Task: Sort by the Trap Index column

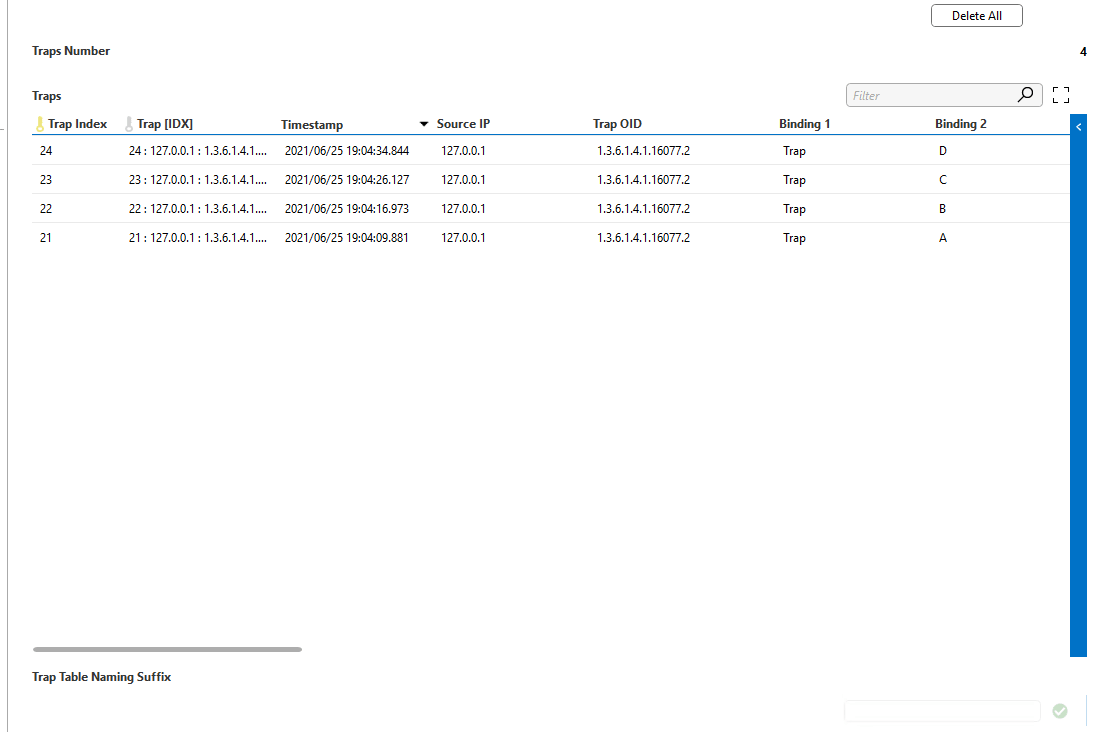Action: [x=77, y=124]
